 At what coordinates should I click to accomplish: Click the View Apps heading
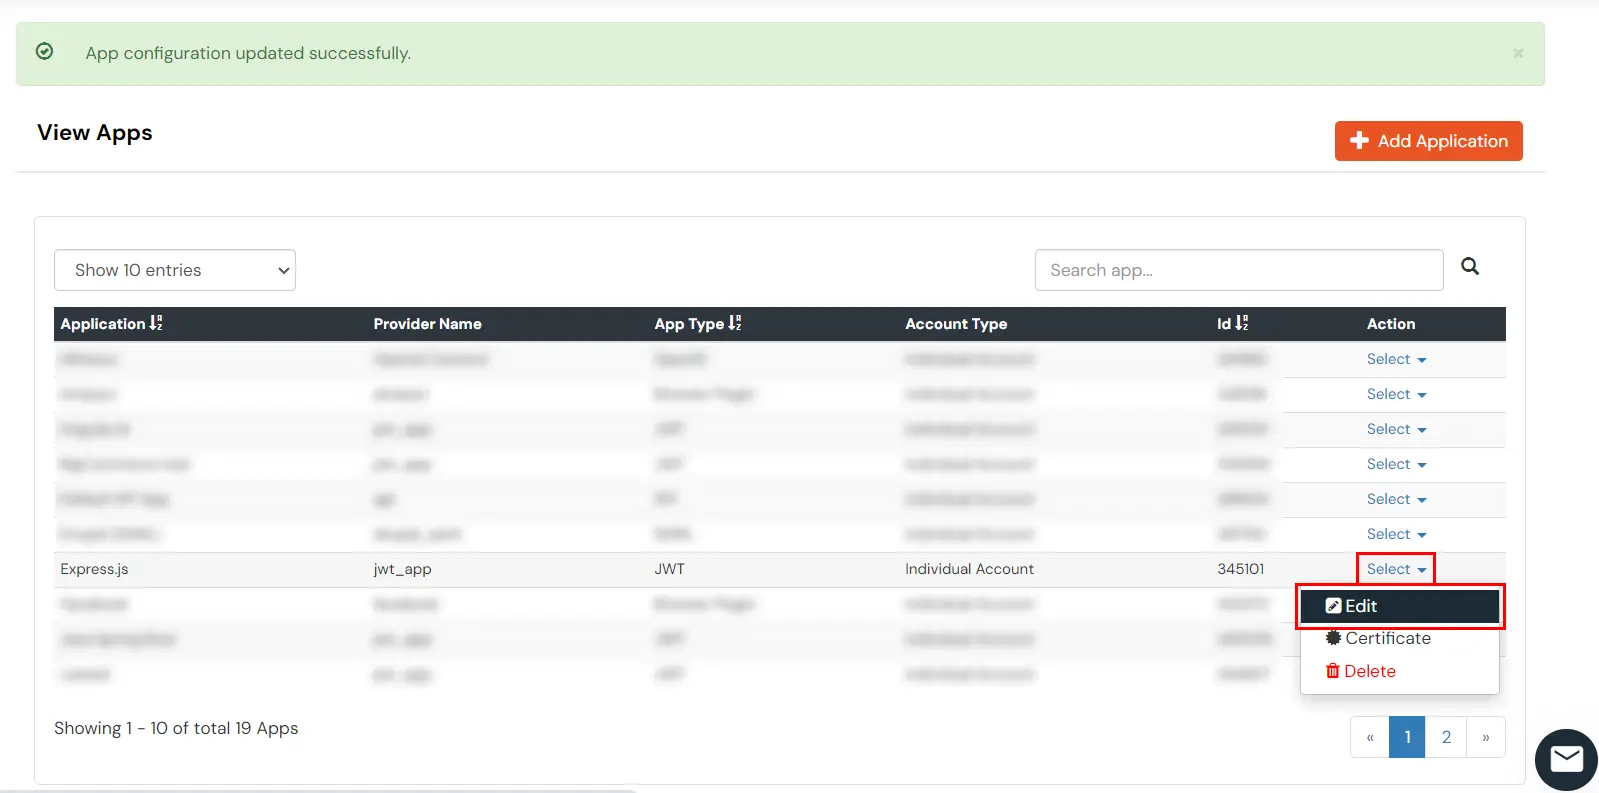95,133
